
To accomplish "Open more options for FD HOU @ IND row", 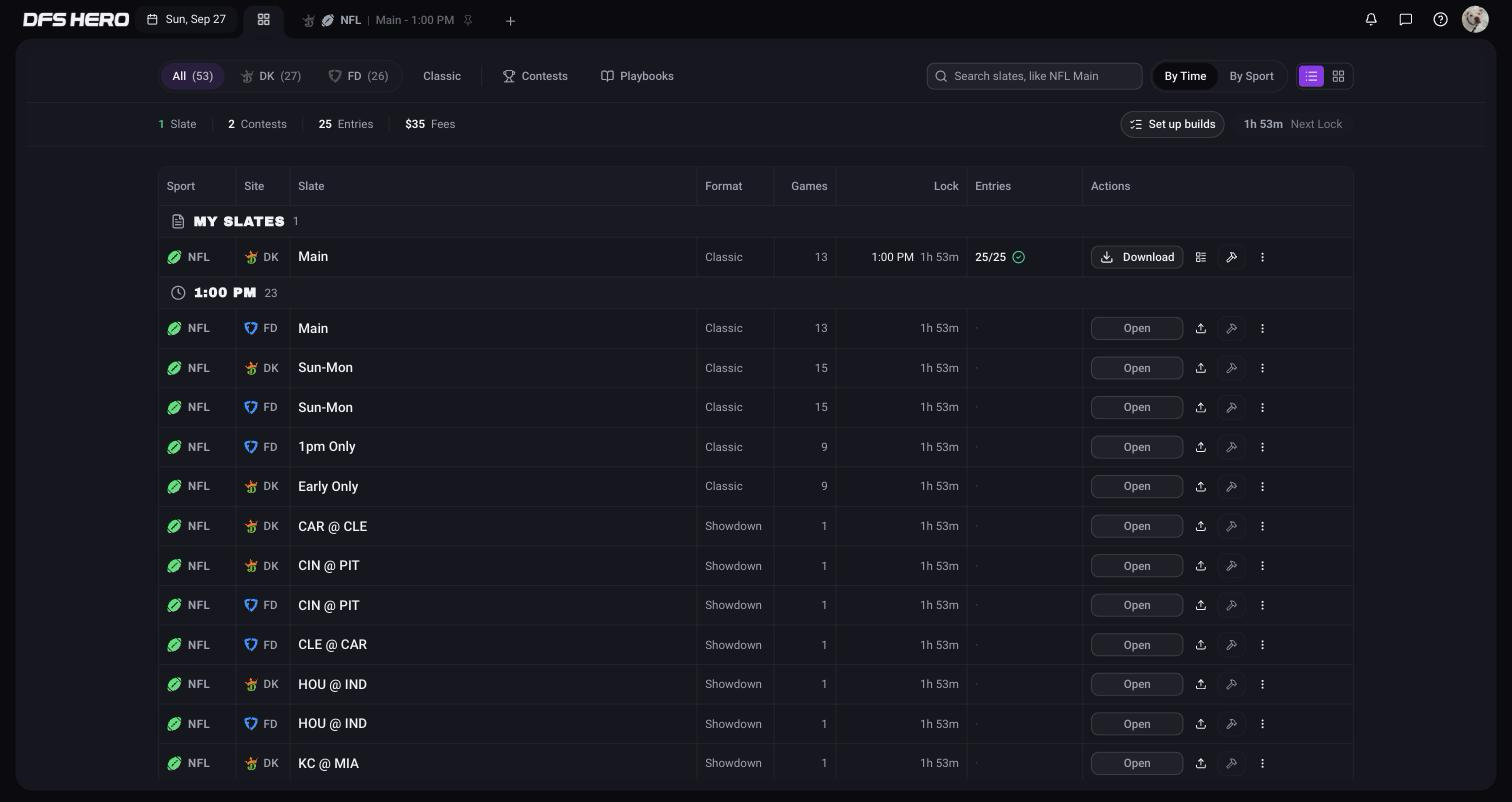I will pos(1262,724).
